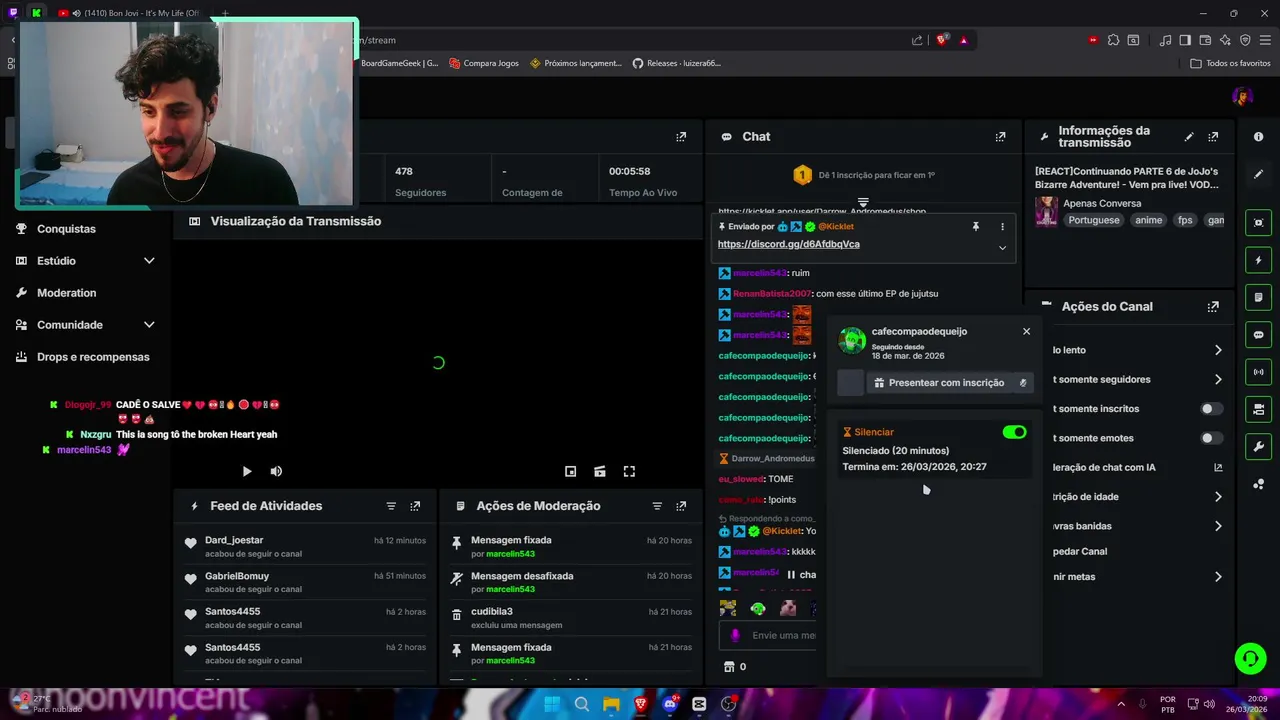Open the Todos os favoritos folder
The height and width of the screenshot is (720, 1280).
click(x=1230, y=63)
